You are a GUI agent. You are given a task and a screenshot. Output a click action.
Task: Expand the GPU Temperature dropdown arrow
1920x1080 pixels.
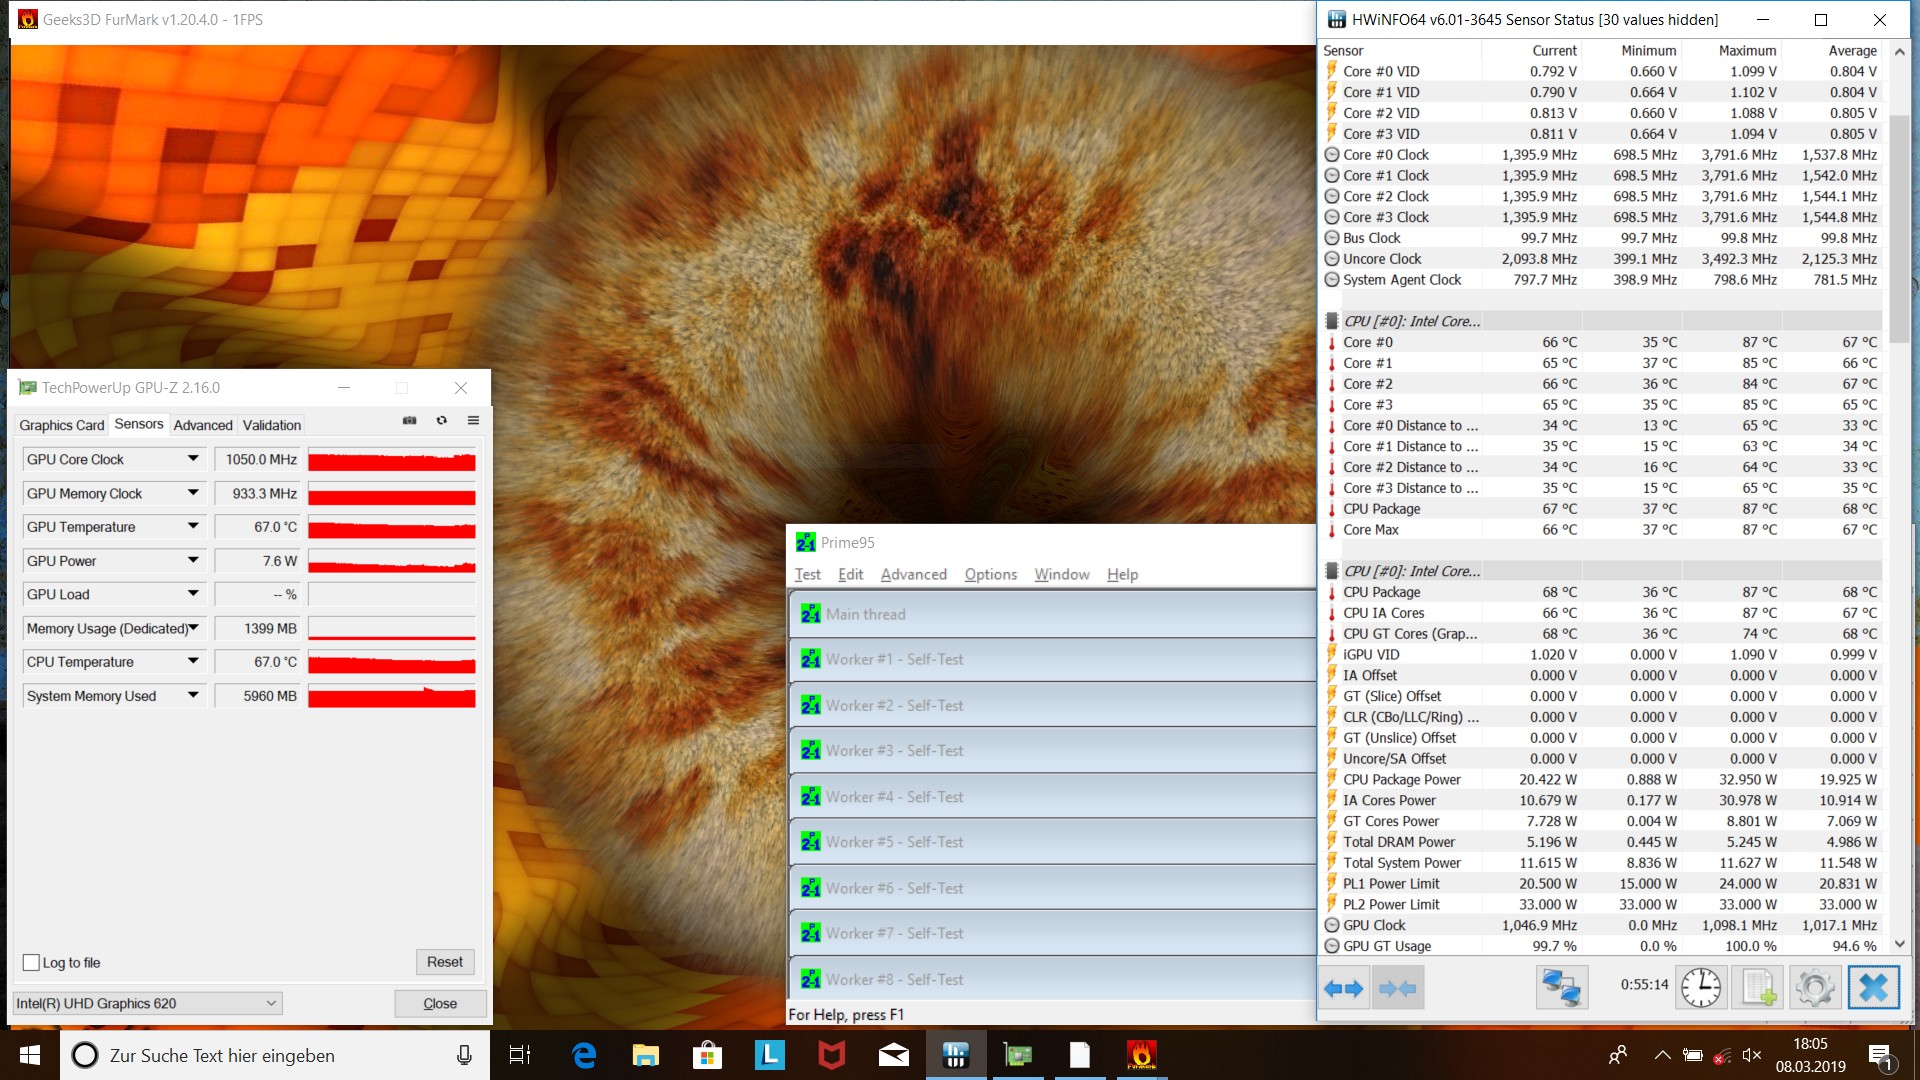tap(193, 527)
